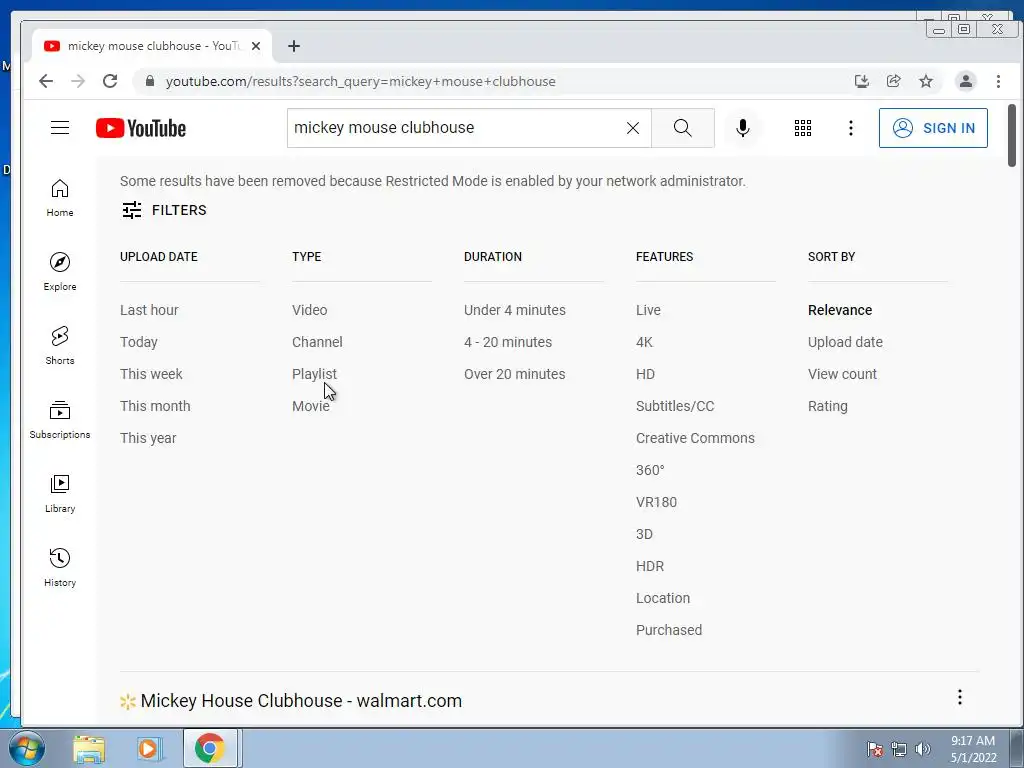Enable HDR feature filter
The height and width of the screenshot is (768, 1024).
pyautogui.click(x=650, y=566)
